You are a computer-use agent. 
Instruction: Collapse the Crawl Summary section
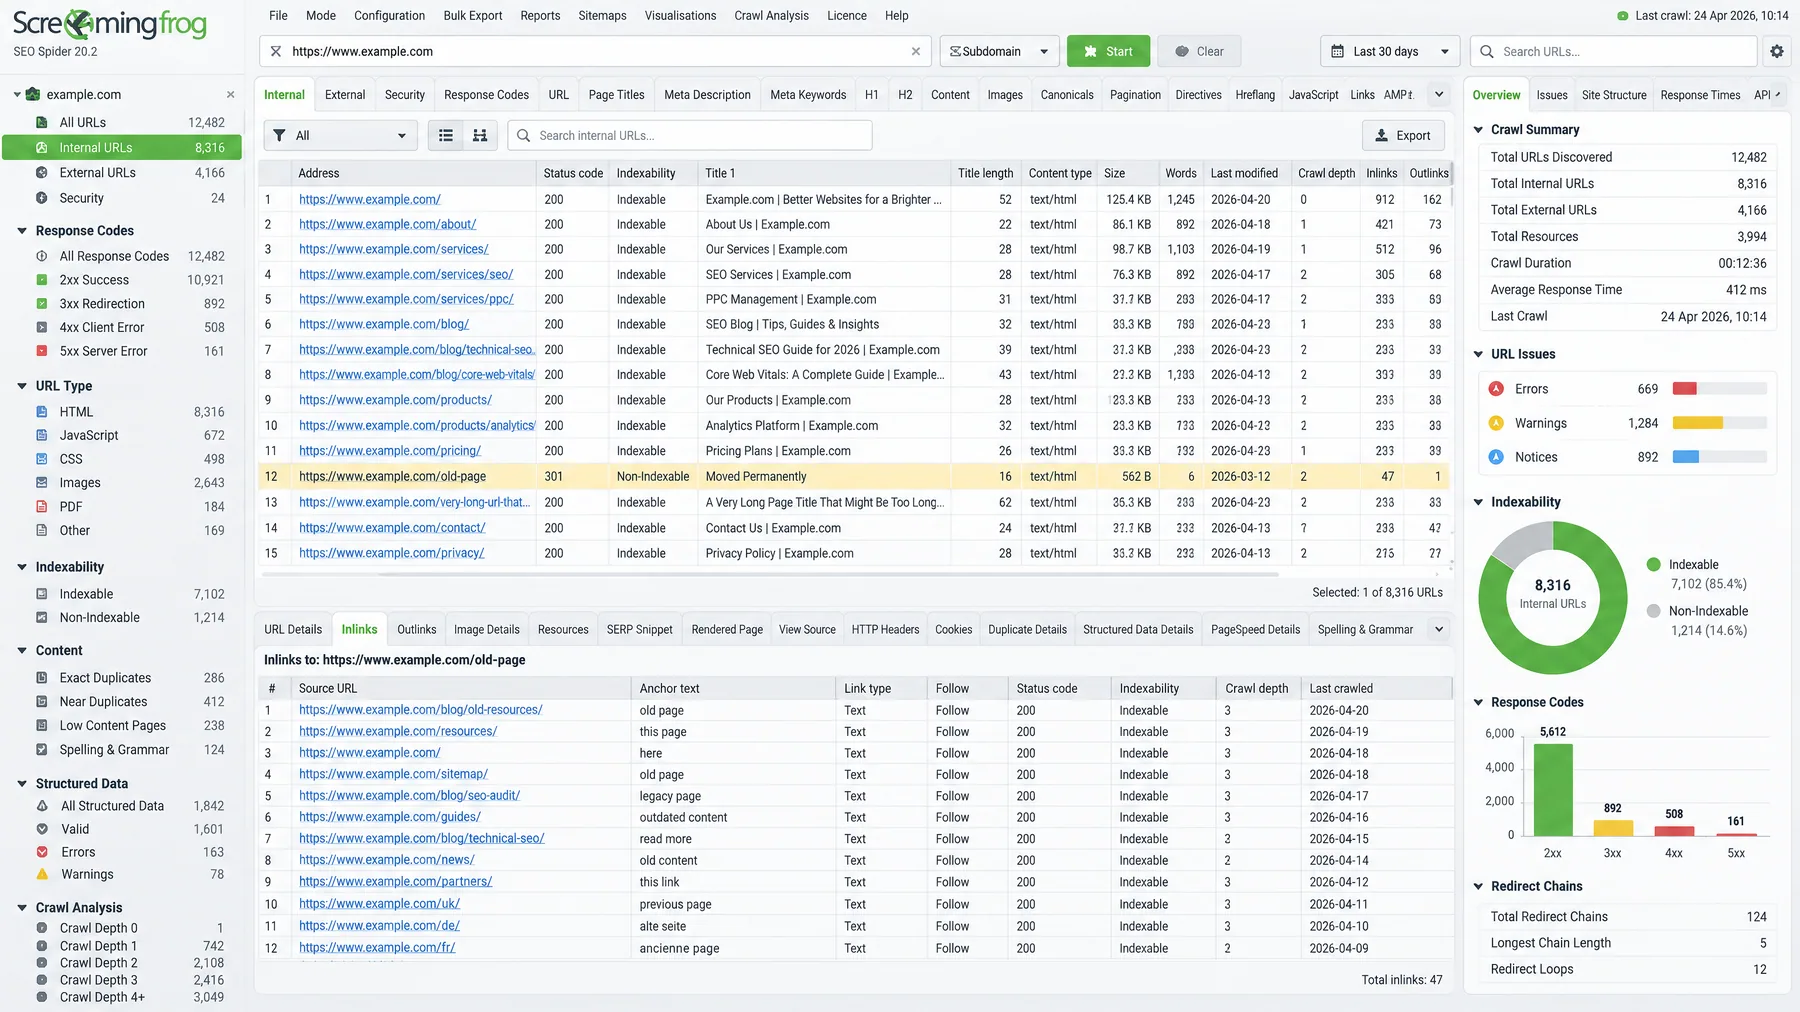point(1478,129)
